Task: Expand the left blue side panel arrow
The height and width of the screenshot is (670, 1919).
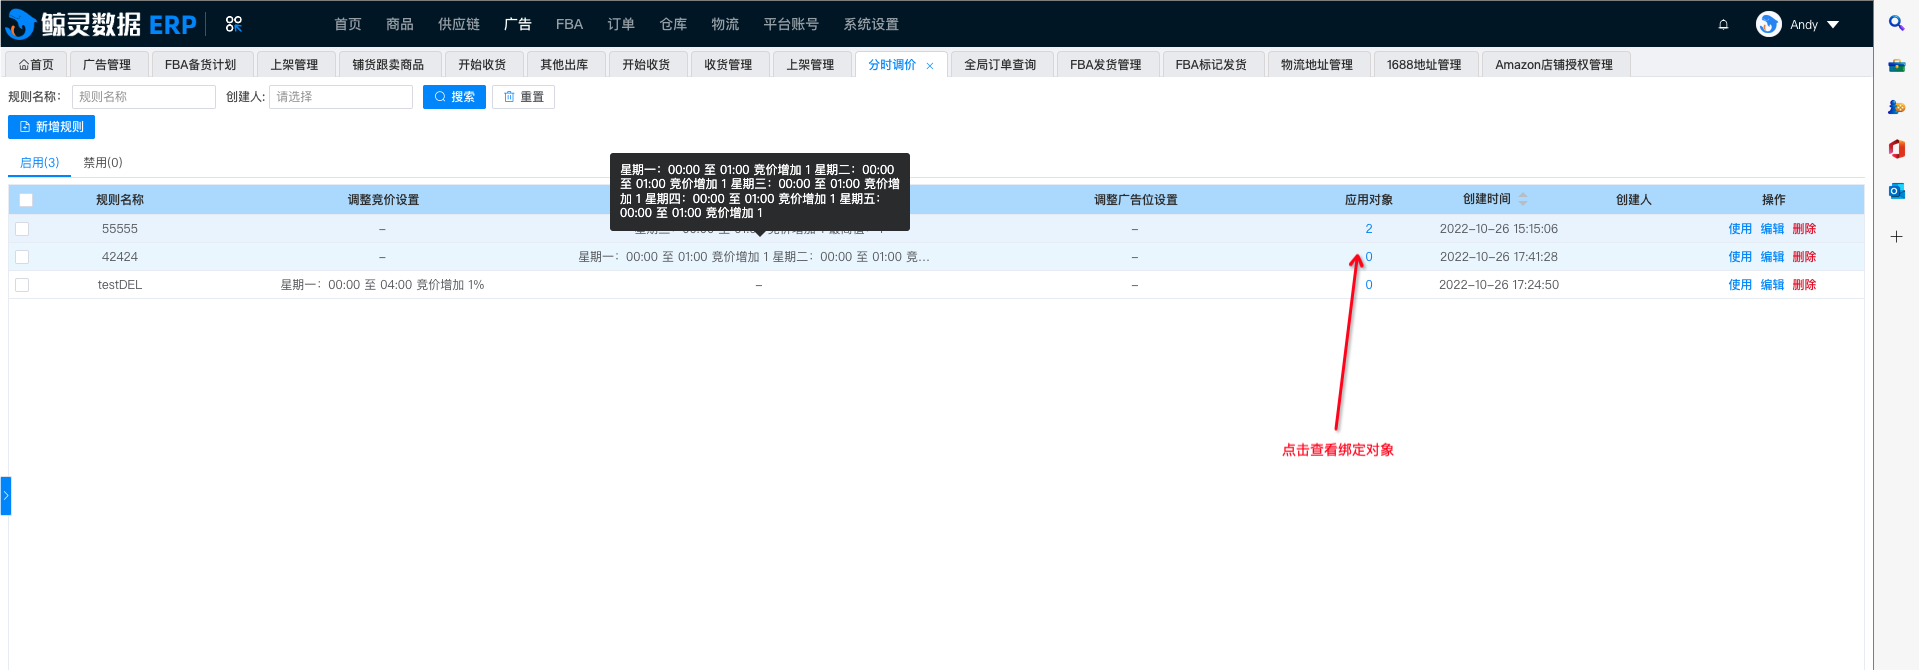Action: [x=5, y=496]
